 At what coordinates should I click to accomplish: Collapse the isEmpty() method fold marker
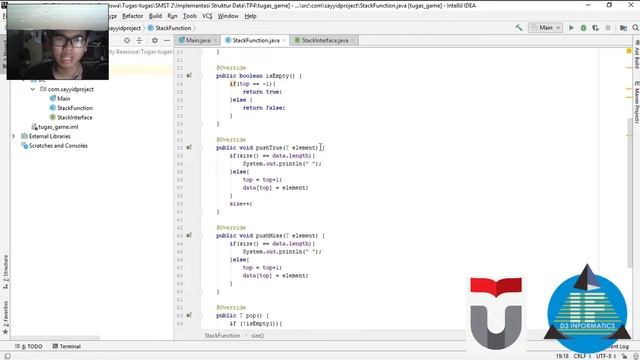[x=200, y=76]
